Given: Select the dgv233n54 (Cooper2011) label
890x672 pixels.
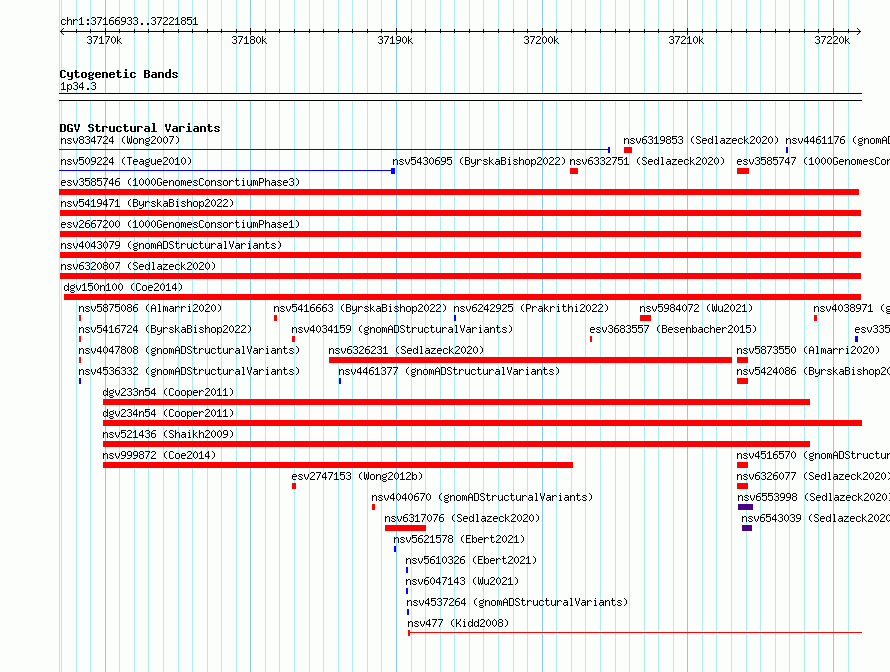Looking at the screenshot, I should [168, 392].
